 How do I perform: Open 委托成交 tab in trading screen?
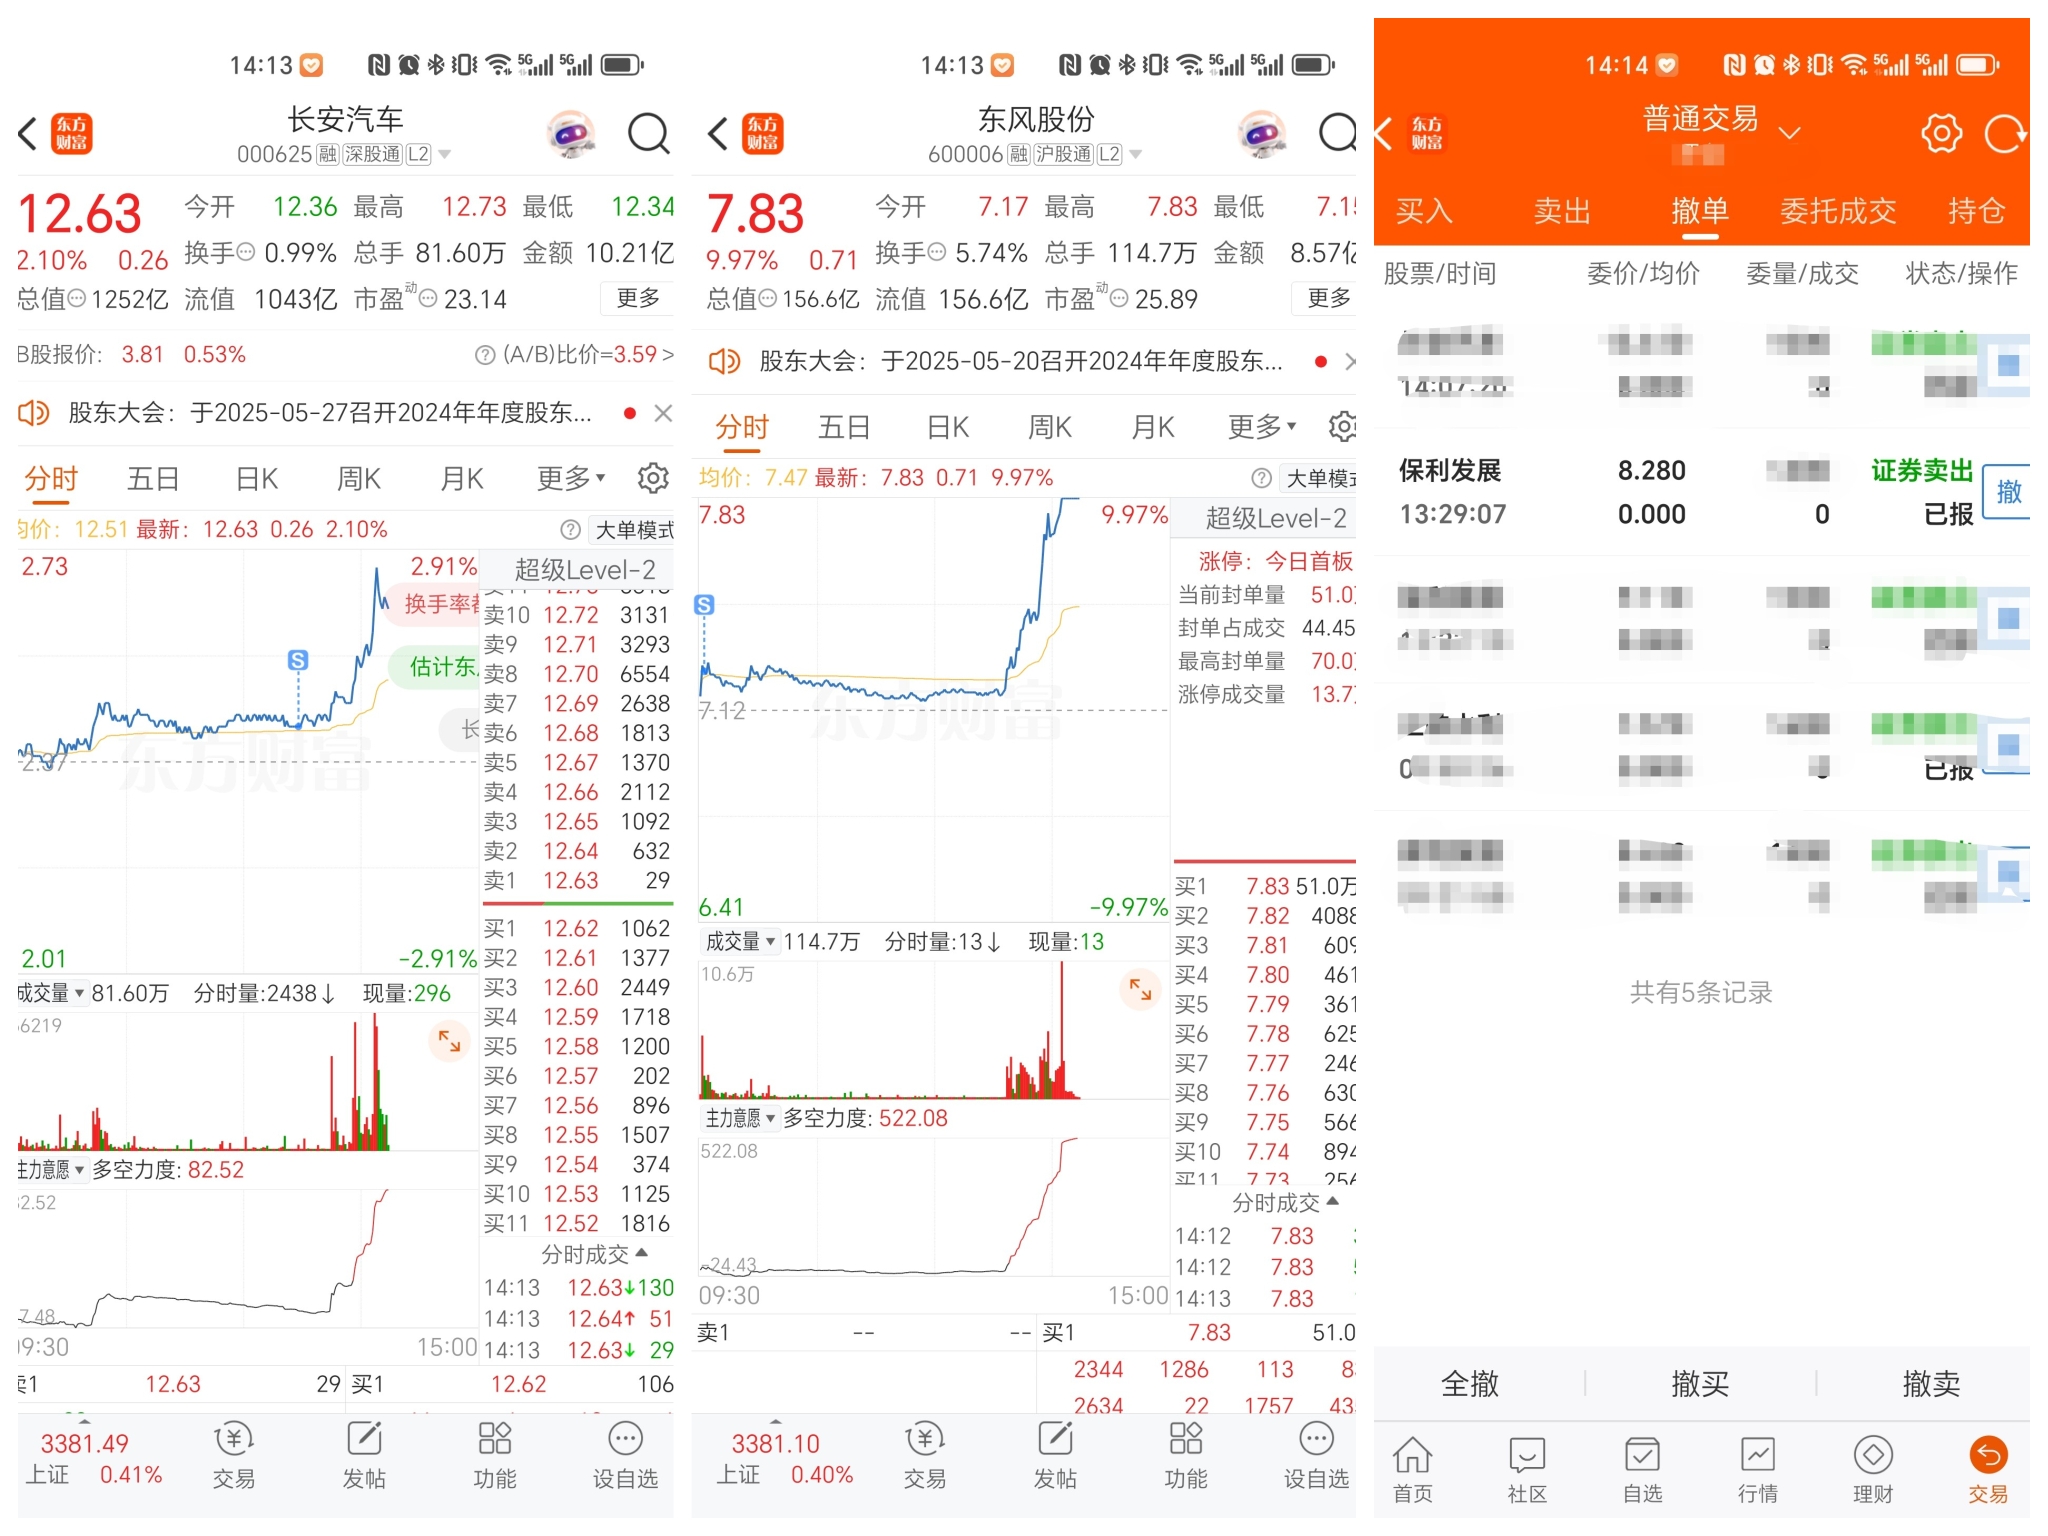[x=1838, y=211]
